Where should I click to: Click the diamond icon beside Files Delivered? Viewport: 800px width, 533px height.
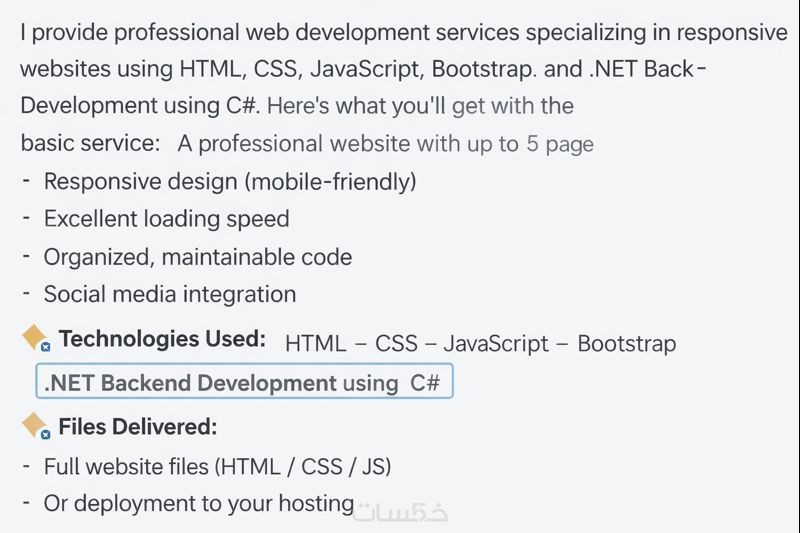(35, 426)
